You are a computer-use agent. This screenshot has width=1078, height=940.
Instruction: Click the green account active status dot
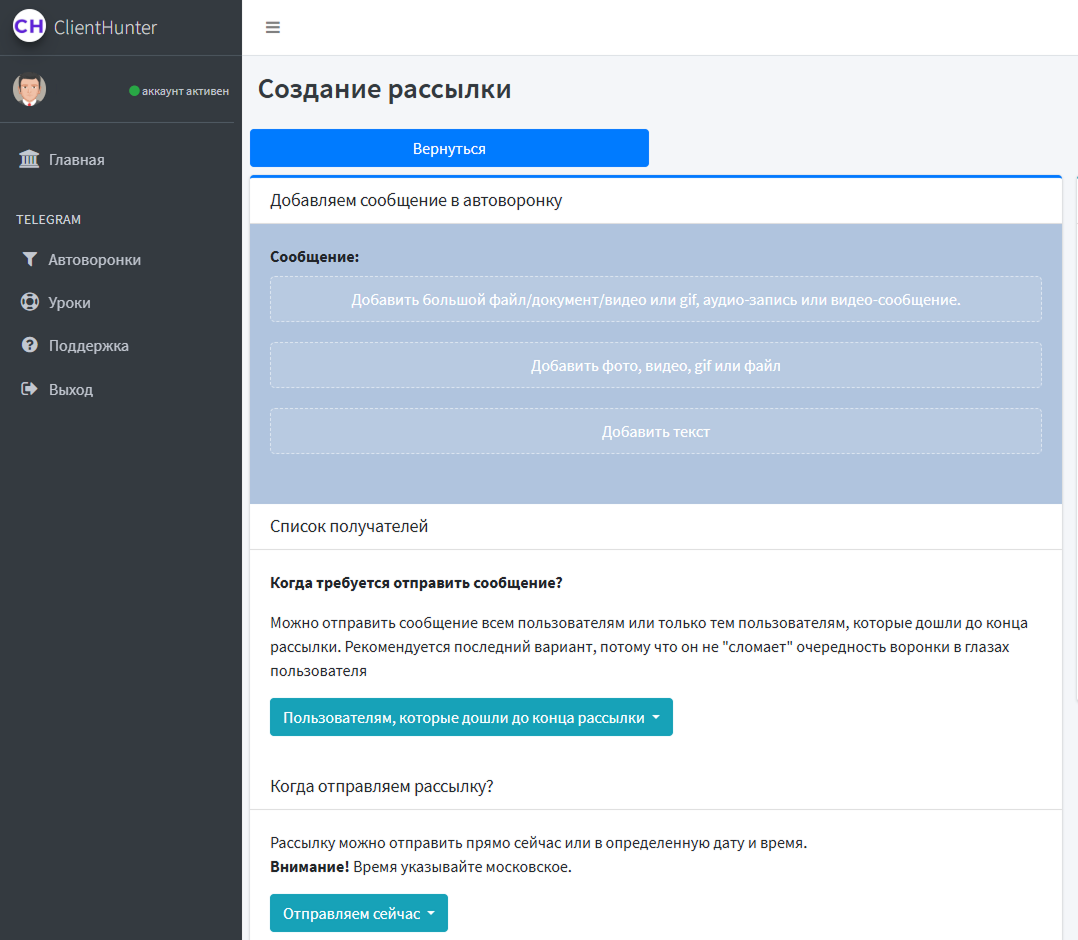coord(134,91)
